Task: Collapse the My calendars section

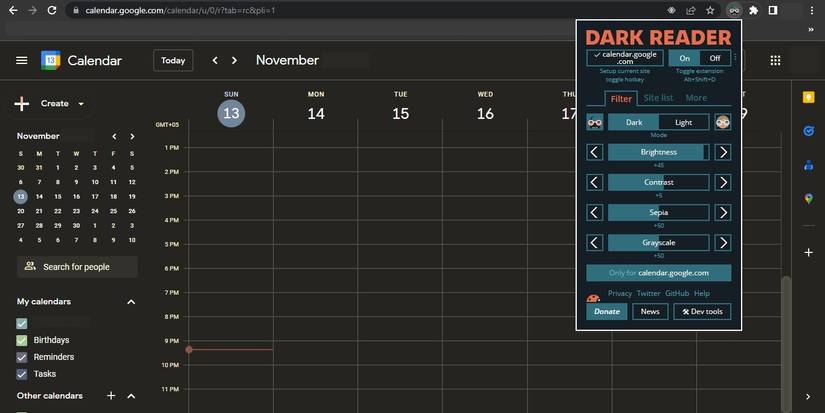Action: click(x=131, y=301)
